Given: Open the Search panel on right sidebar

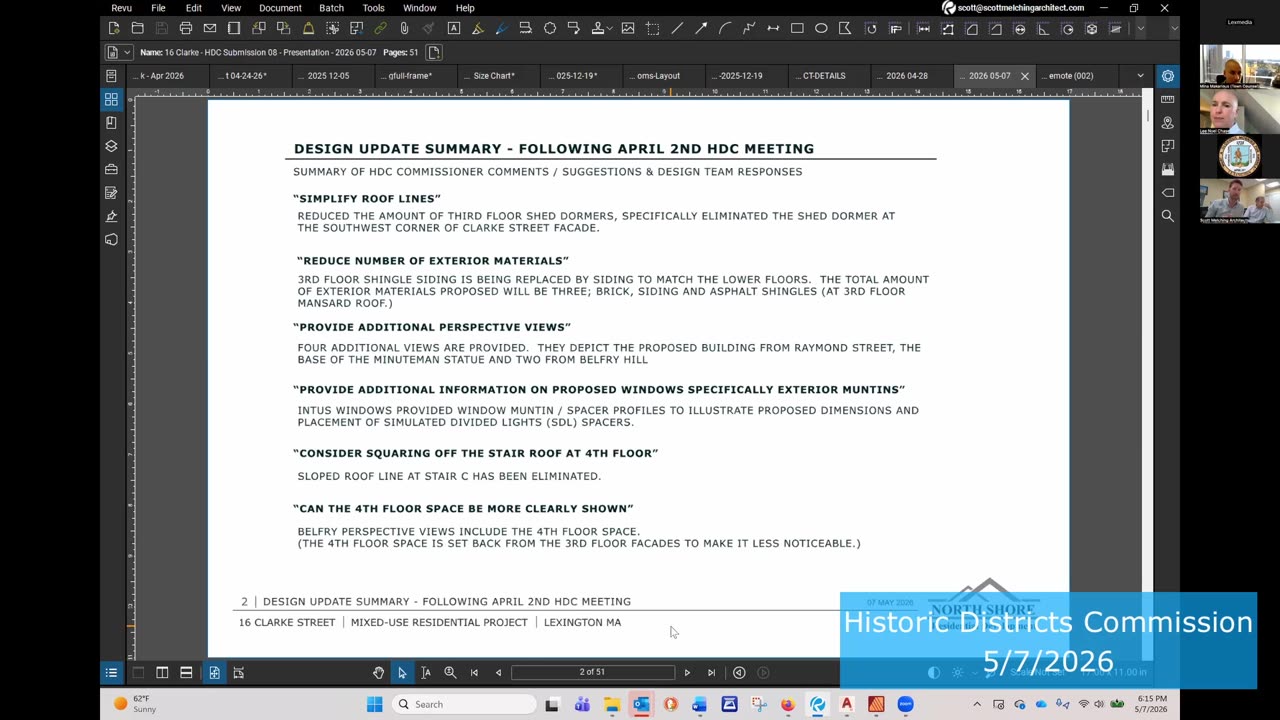Looking at the screenshot, I should (1167, 216).
